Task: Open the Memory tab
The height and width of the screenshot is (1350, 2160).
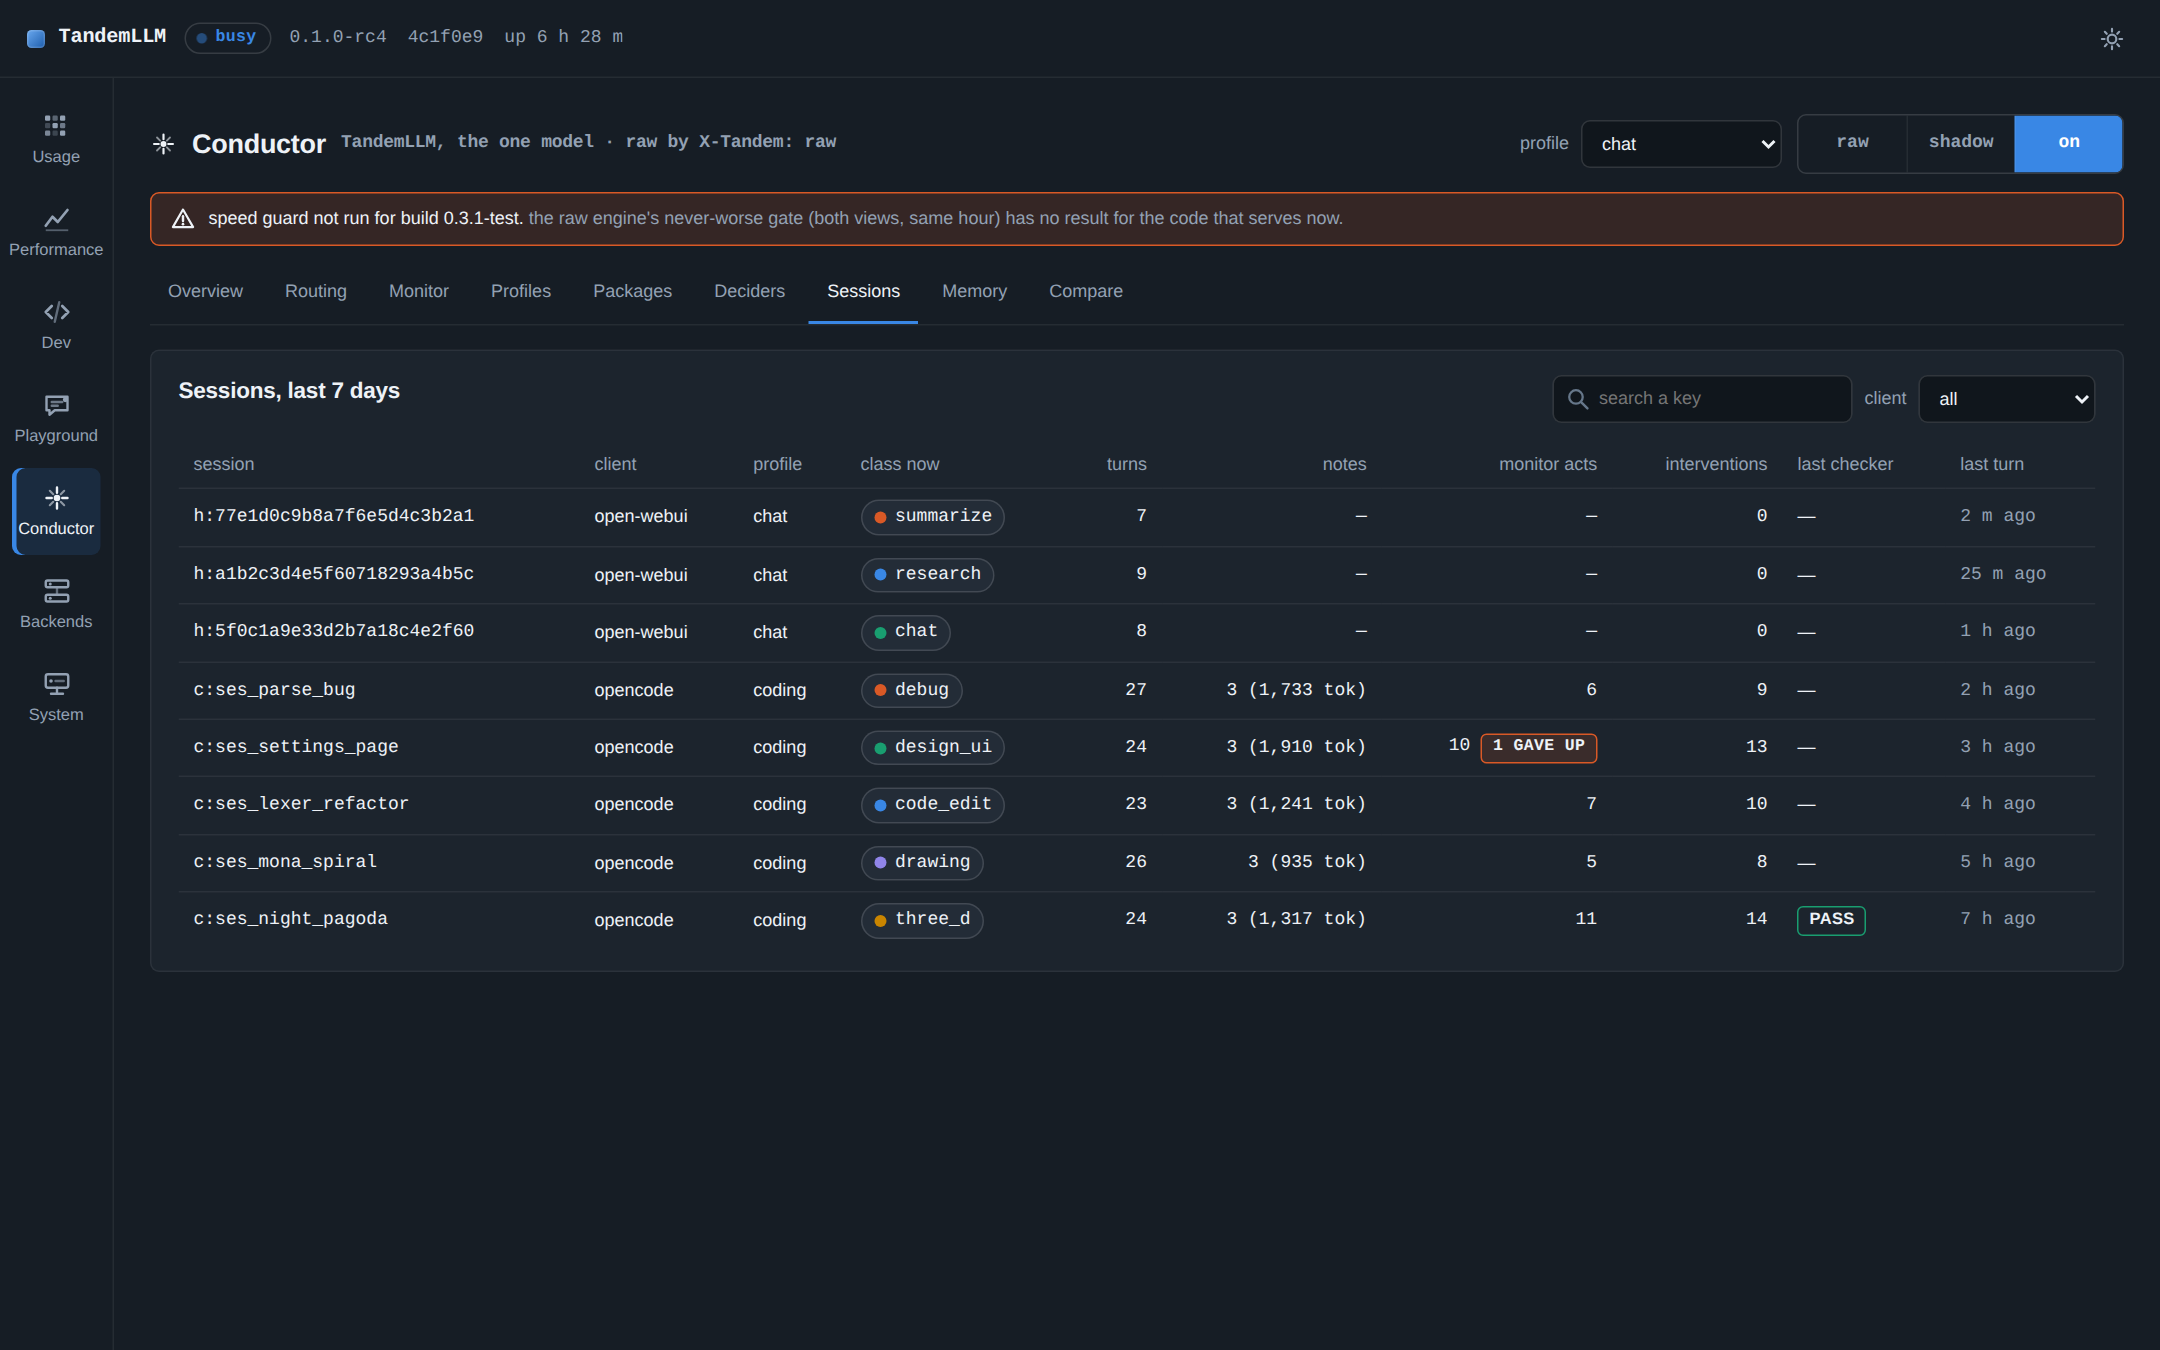Action: (974, 291)
